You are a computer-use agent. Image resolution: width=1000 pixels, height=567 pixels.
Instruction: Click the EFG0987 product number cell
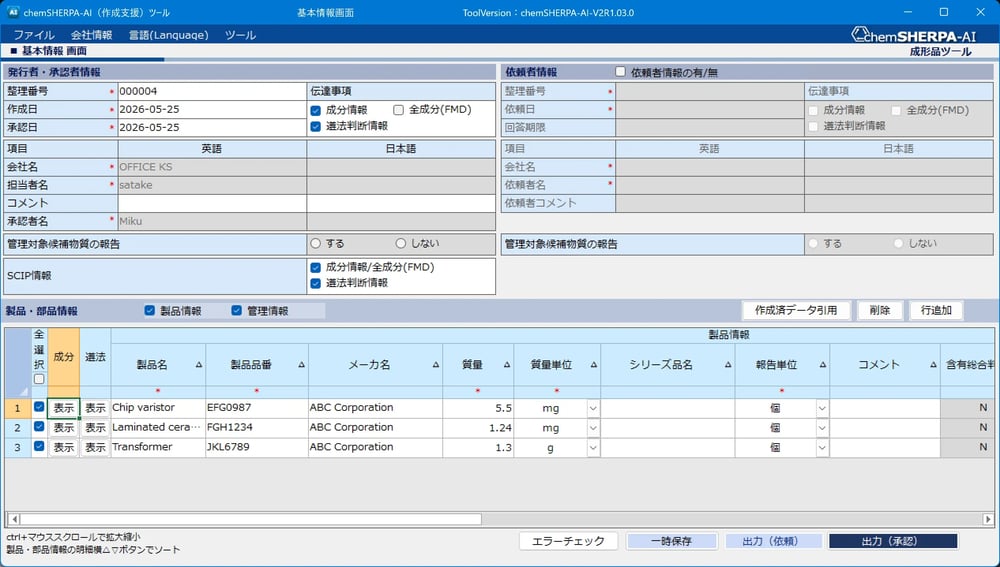click(x=257, y=408)
